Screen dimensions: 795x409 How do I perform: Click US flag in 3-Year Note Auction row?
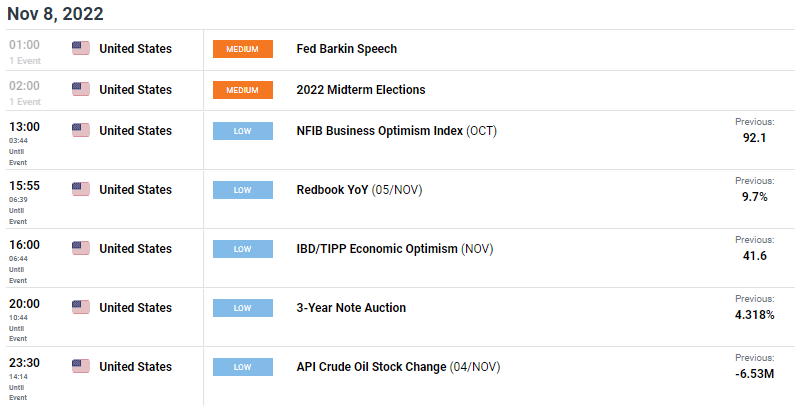pyautogui.click(x=81, y=307)
